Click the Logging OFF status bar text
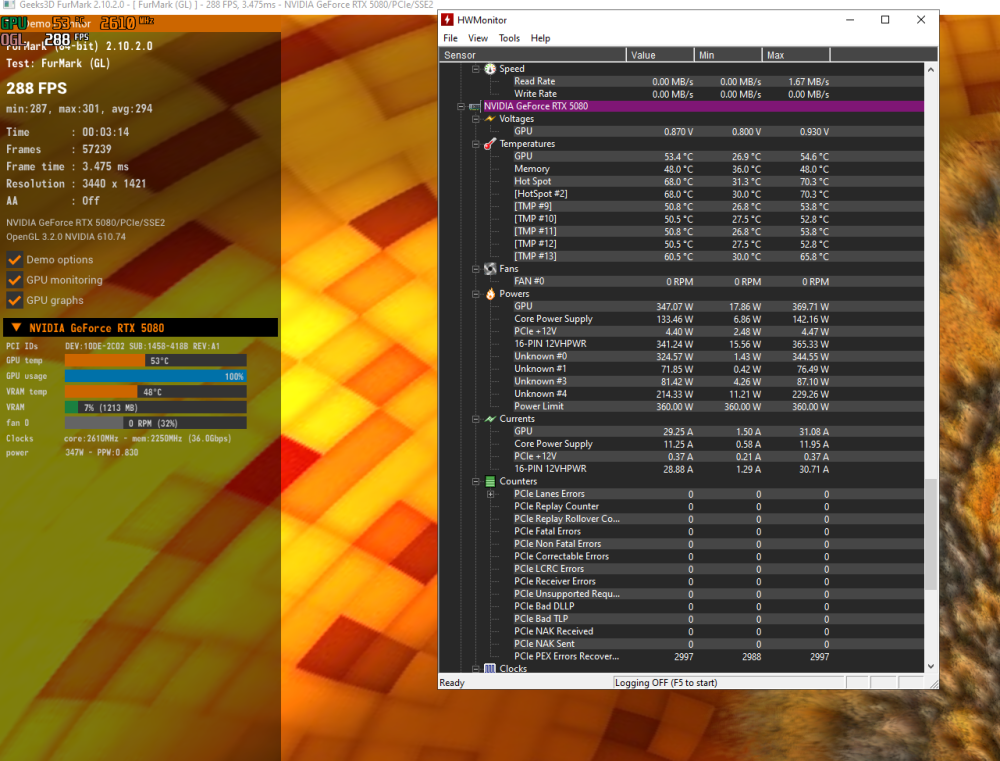 coord(666,683)
